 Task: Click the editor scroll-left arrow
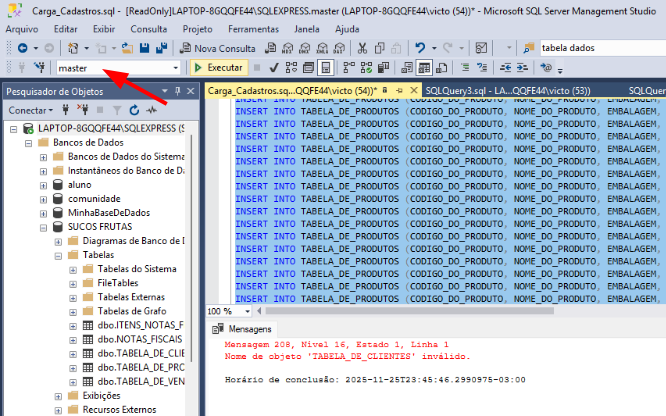(x=259, y=311)
